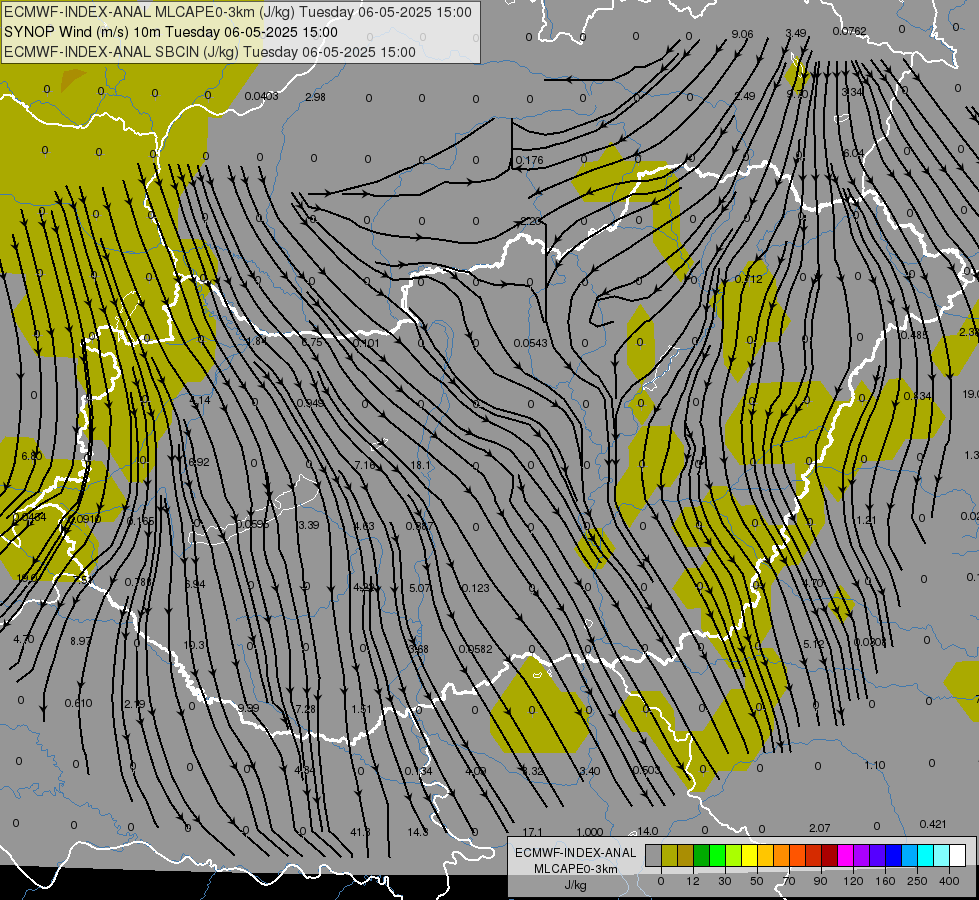Viewport: 979px width, 900px height.
Task: Select the 0.176 grid value
Action: (x=529, y=161)
